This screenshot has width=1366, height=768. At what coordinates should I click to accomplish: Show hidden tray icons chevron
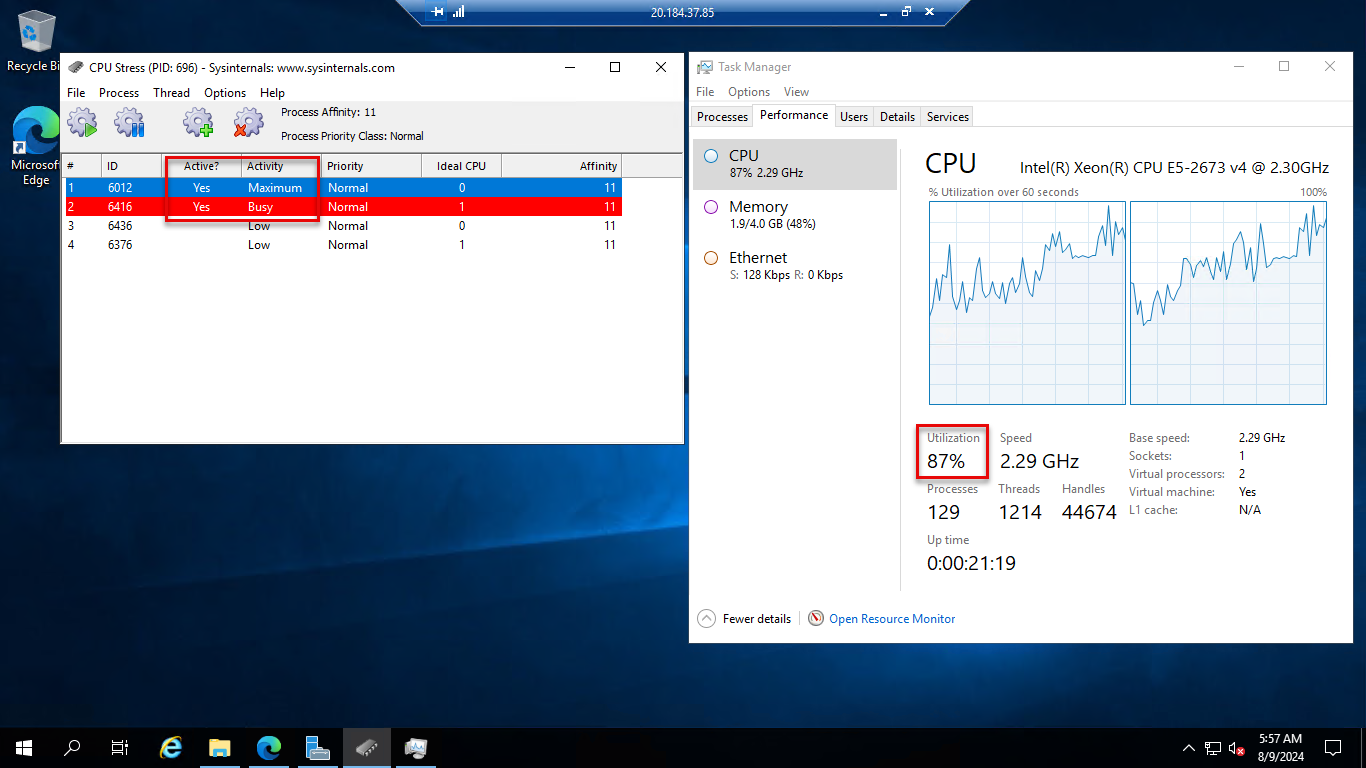point(1189,747)
